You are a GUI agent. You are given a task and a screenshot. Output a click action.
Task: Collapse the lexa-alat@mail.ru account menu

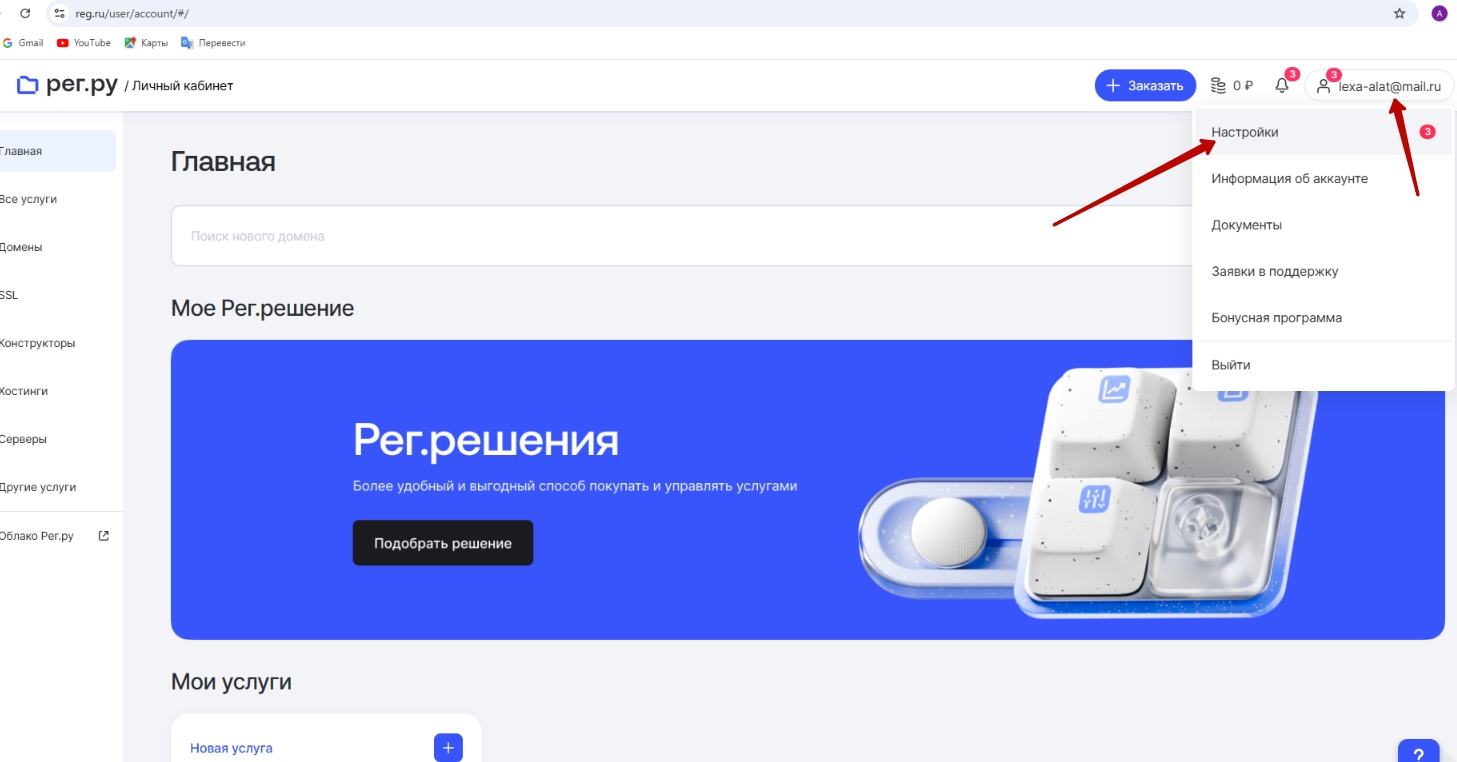tap(1379, 86)
